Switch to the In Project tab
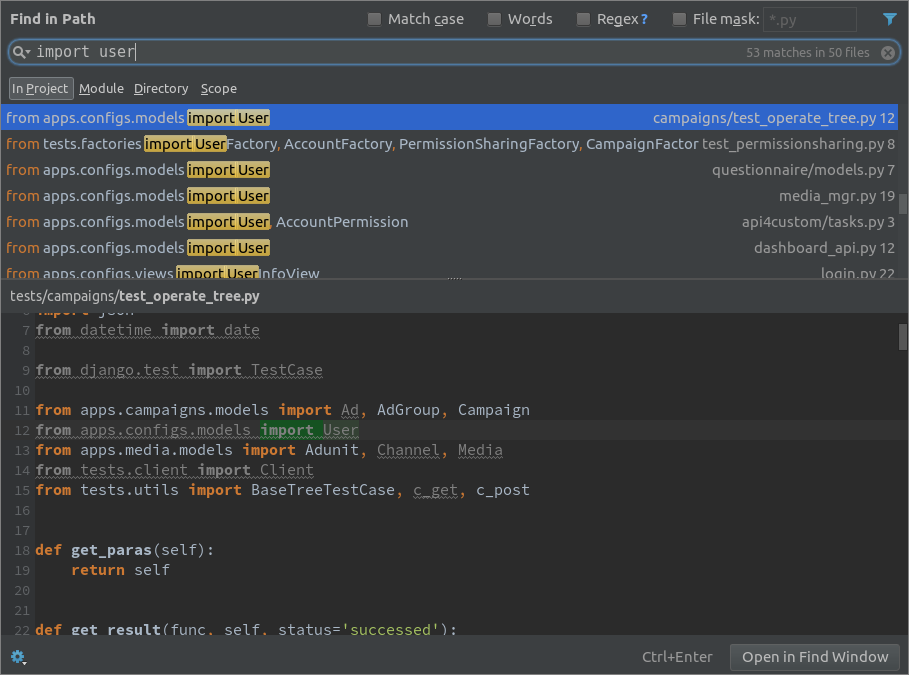Screen dimensions: 909x675 click(x=40, y=88)
